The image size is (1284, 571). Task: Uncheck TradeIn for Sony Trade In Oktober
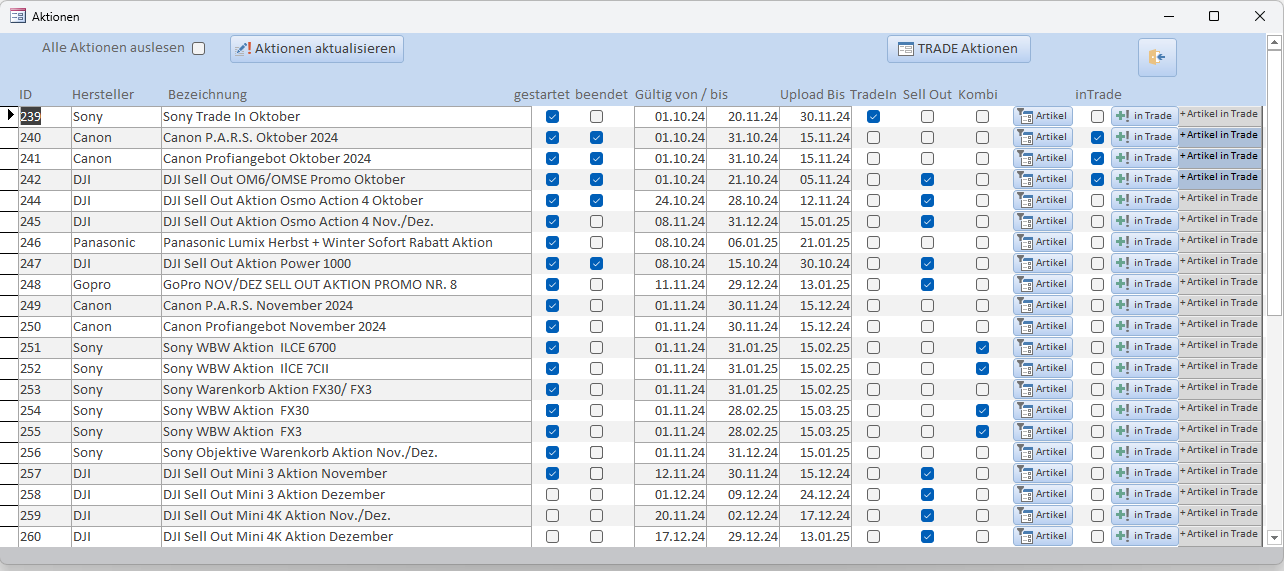[x=873, y=116]
